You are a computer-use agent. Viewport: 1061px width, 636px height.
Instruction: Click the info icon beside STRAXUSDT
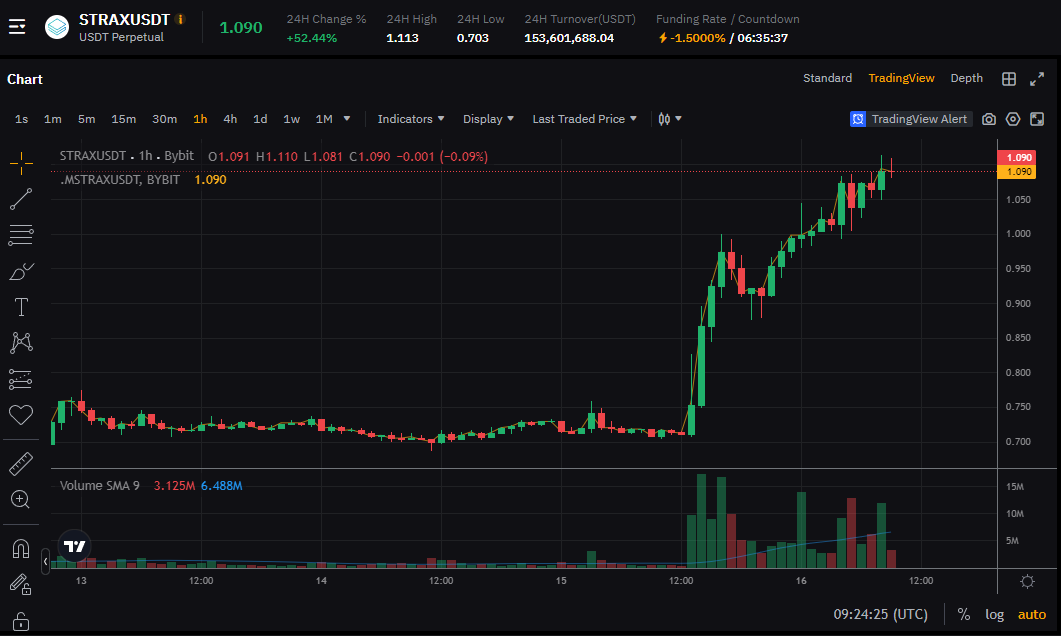point(180,19)
